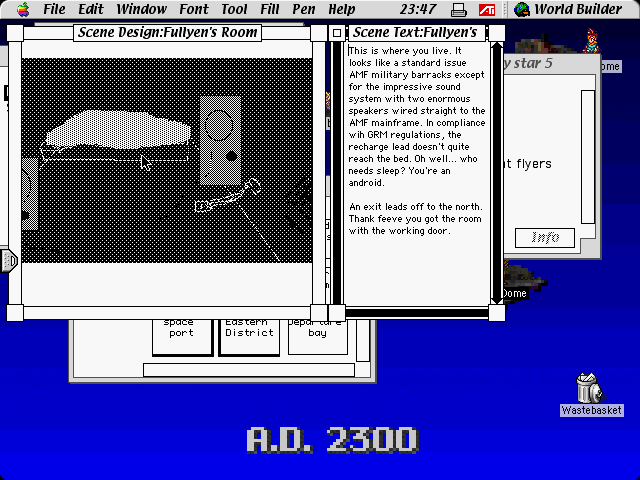Open the World Builder application menu
The width and height of the screenshot is (640, 480).
(568, 9)
